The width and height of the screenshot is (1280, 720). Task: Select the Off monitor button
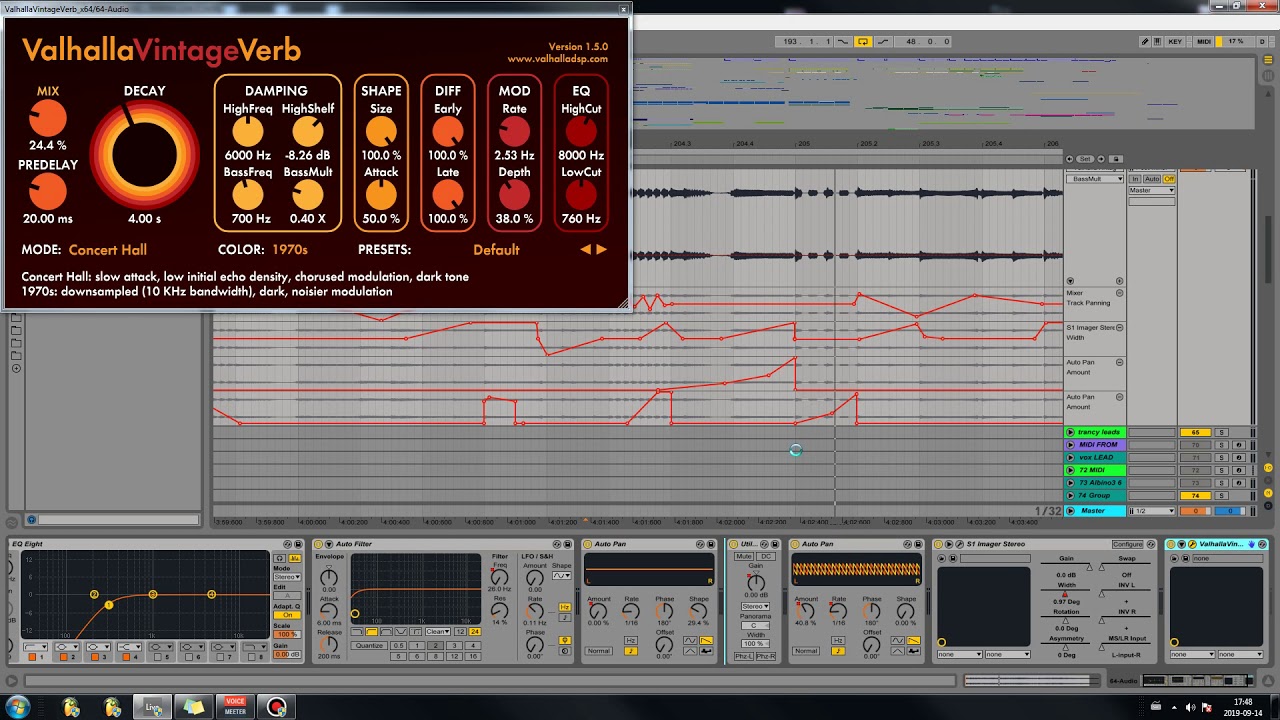[x=1169, y=179]
